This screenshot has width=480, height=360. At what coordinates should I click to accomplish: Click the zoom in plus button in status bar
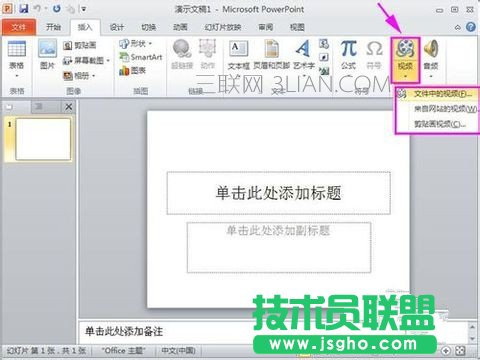coord(446,351)
